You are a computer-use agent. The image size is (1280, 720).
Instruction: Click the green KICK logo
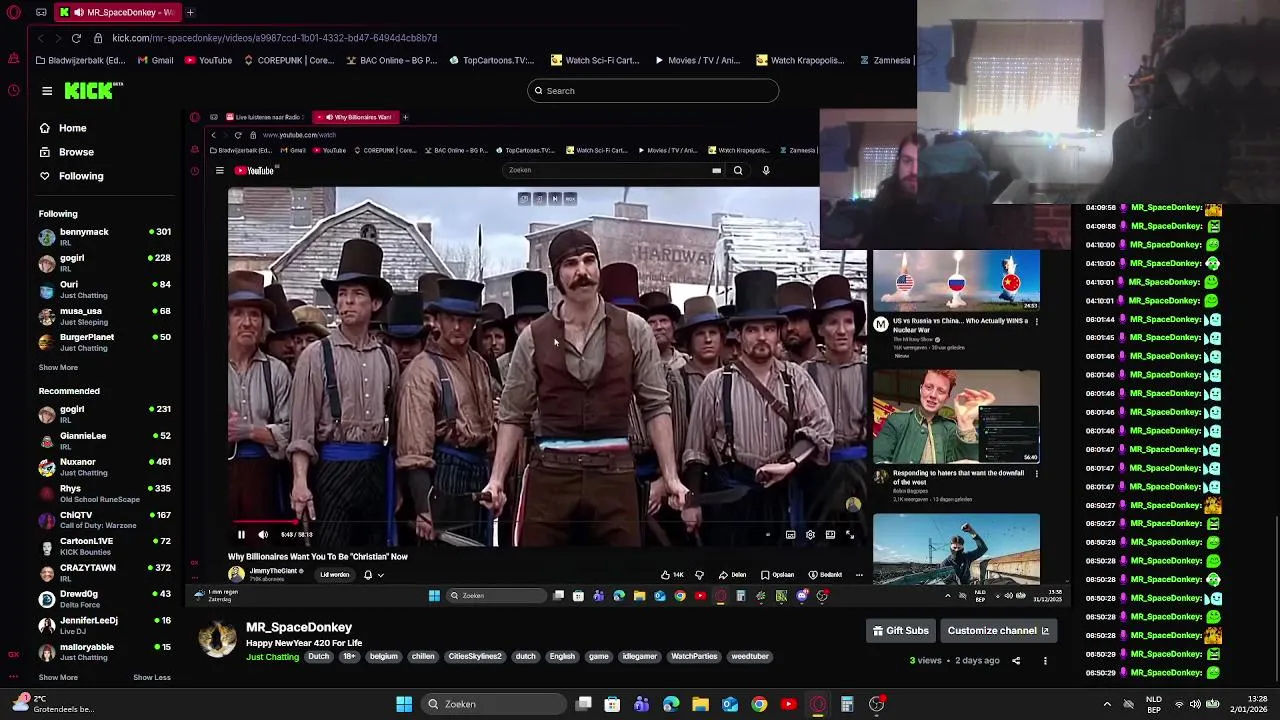91,91
